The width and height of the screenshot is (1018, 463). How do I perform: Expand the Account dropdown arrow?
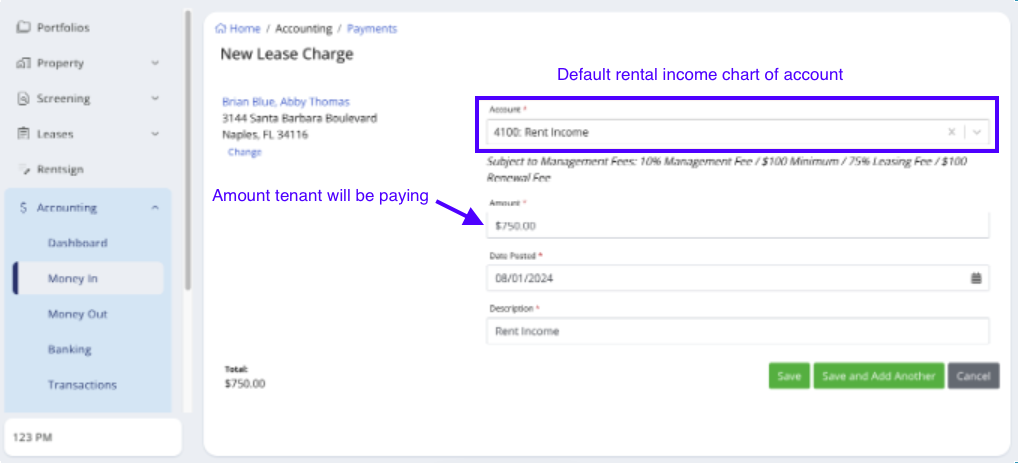[x=978, y=132]
